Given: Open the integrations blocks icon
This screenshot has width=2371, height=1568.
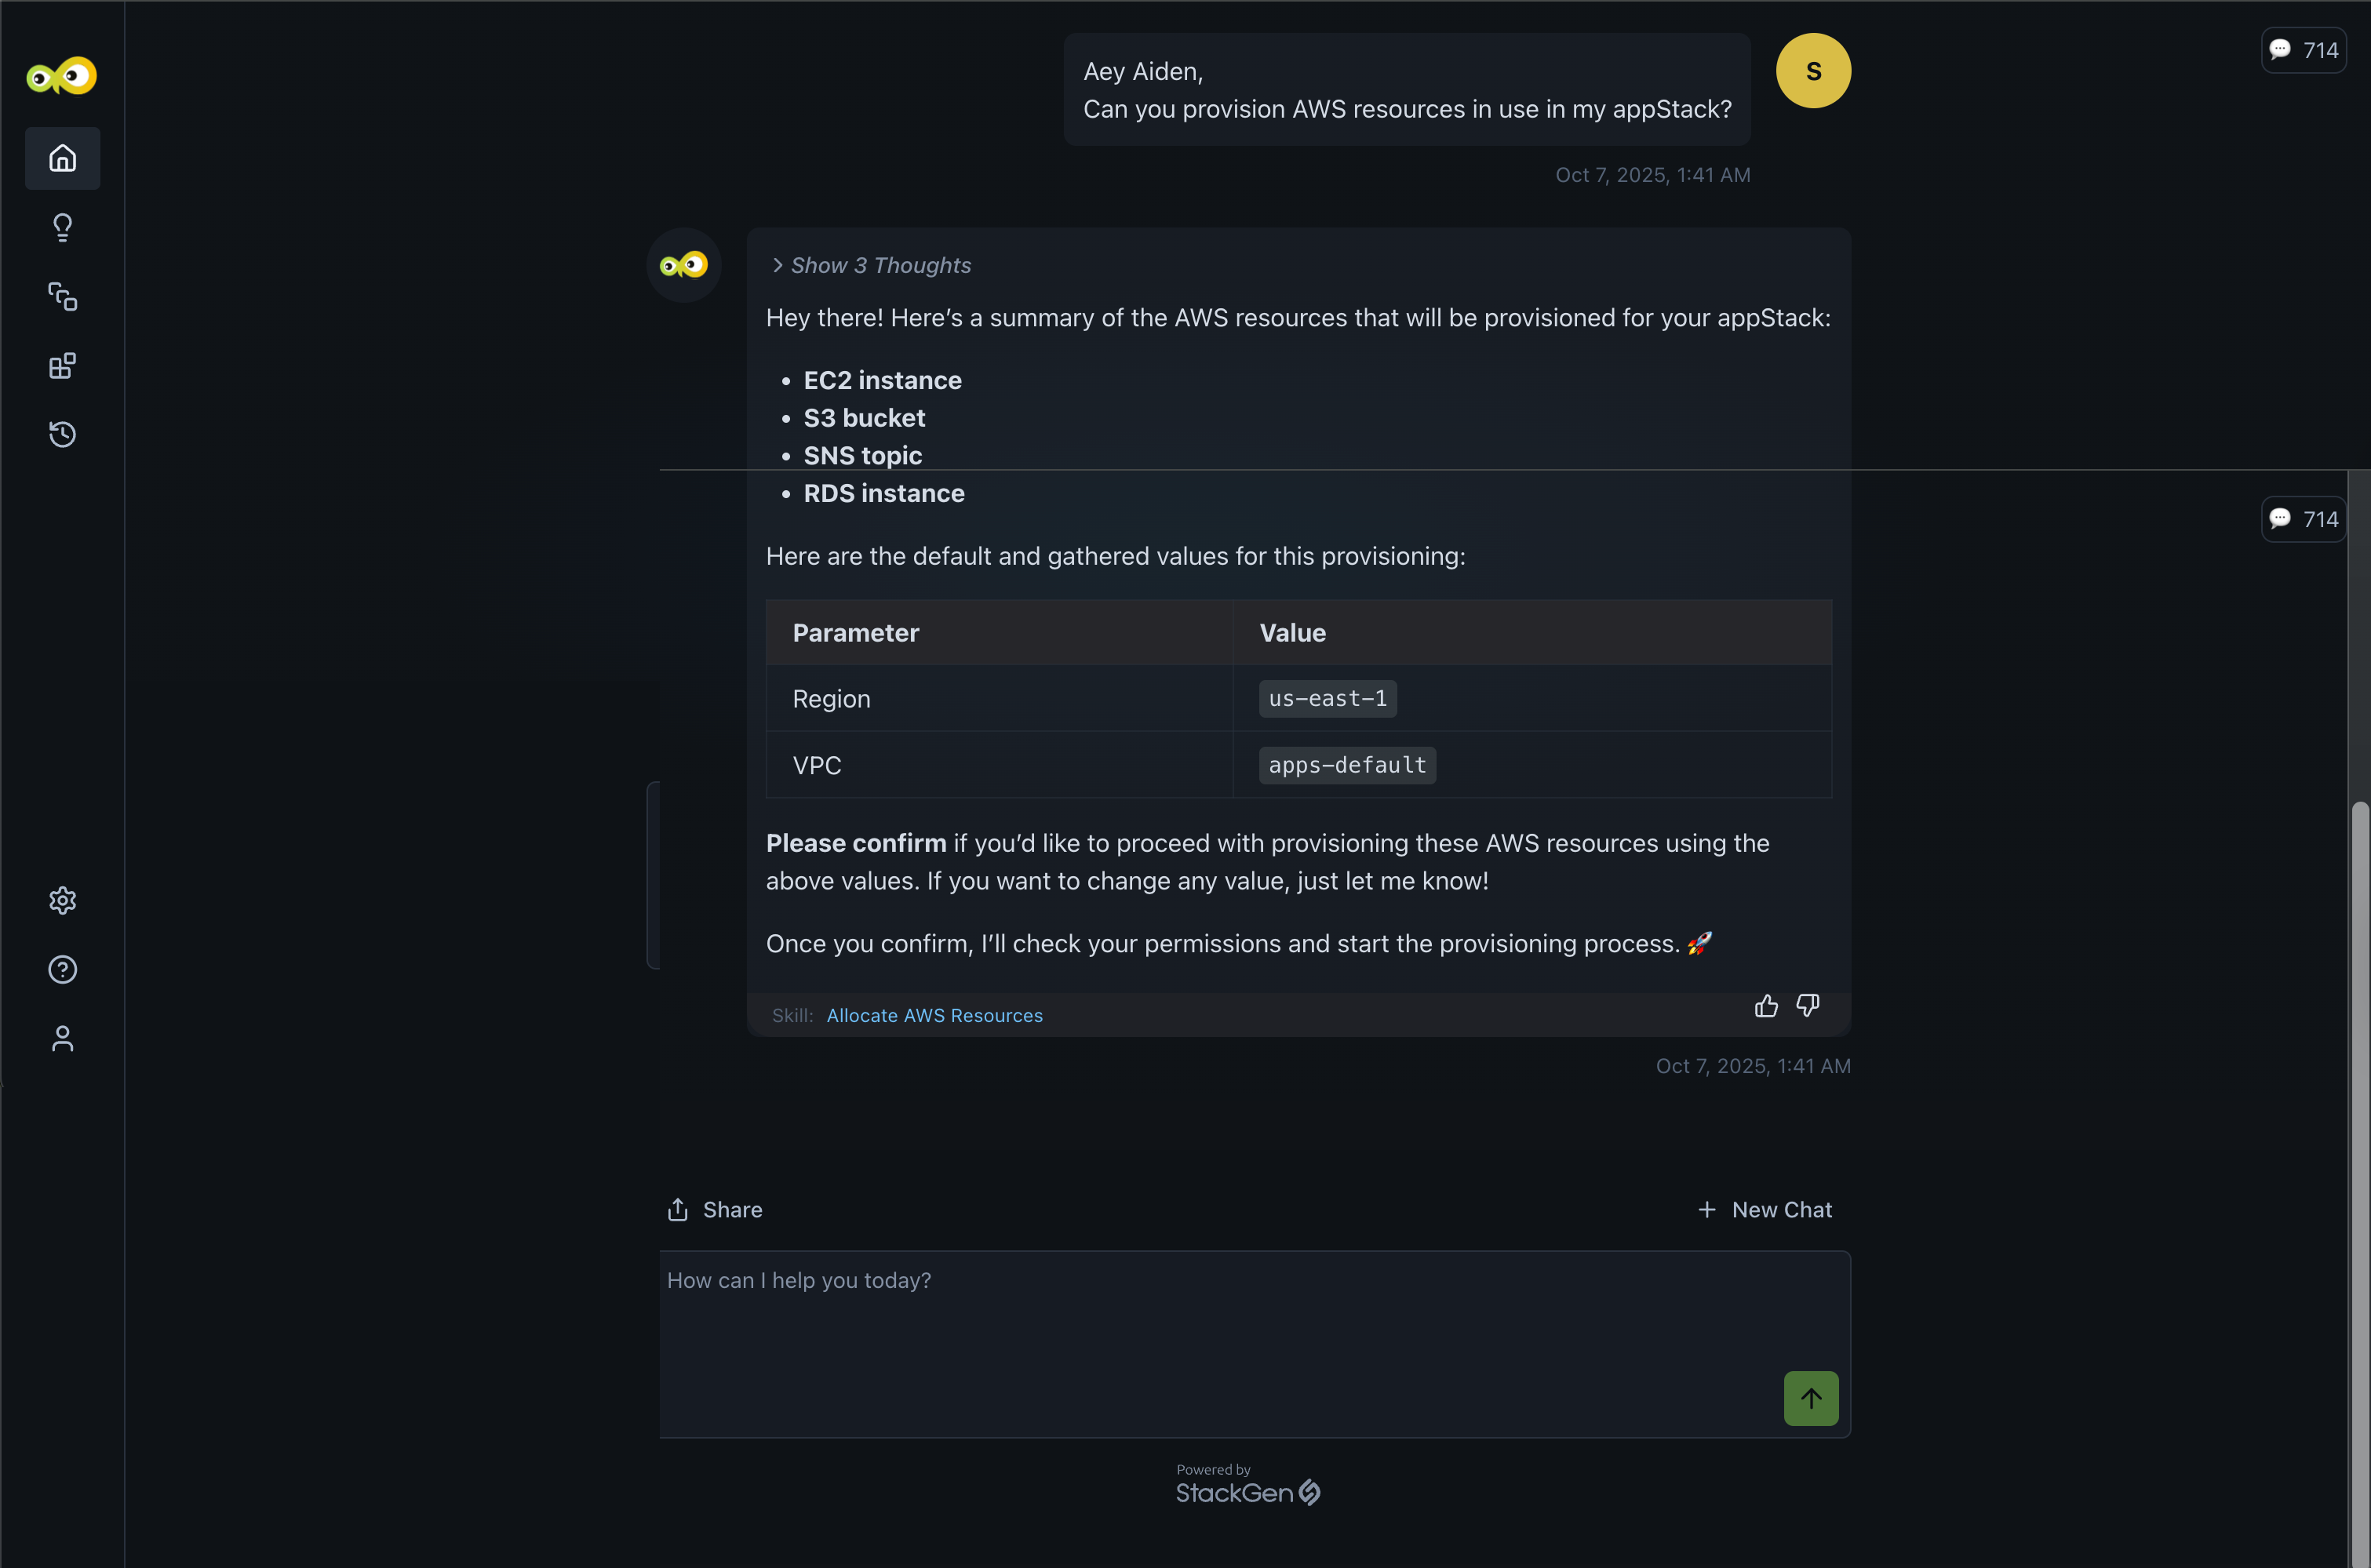Looking at the screenshot, I should (x=62, y=365).
